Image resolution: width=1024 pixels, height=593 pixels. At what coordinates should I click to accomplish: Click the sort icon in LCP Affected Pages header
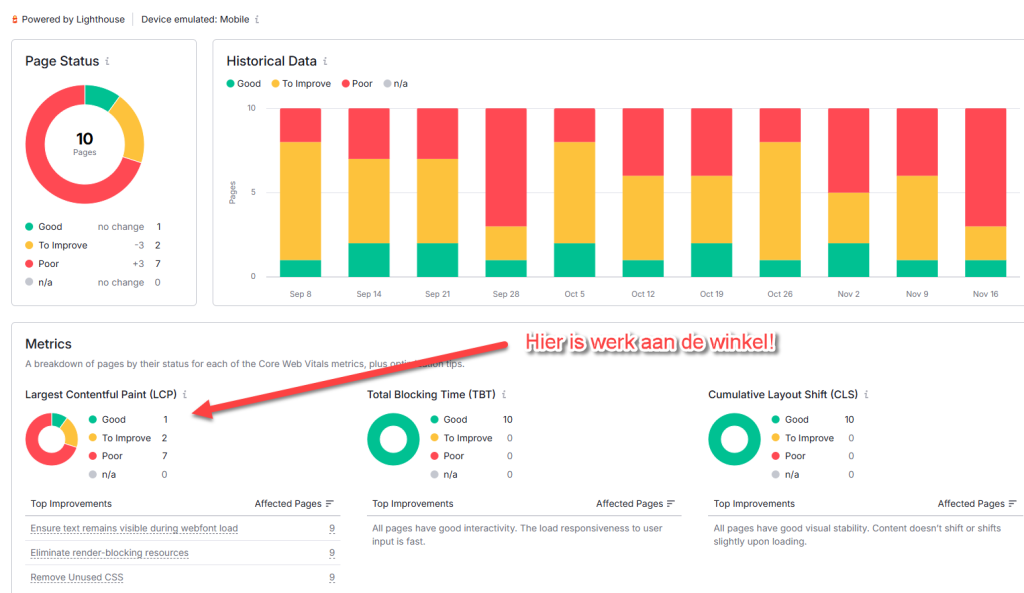pyautogui.click(x=330, y=504)
